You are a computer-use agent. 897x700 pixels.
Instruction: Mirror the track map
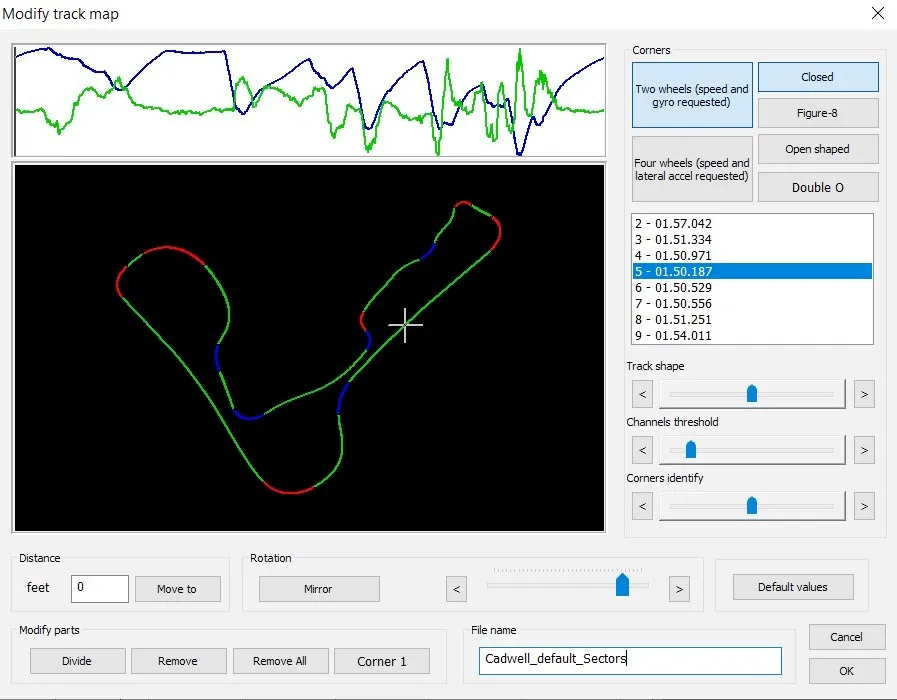pyautogui.click(x=319, y=588)
